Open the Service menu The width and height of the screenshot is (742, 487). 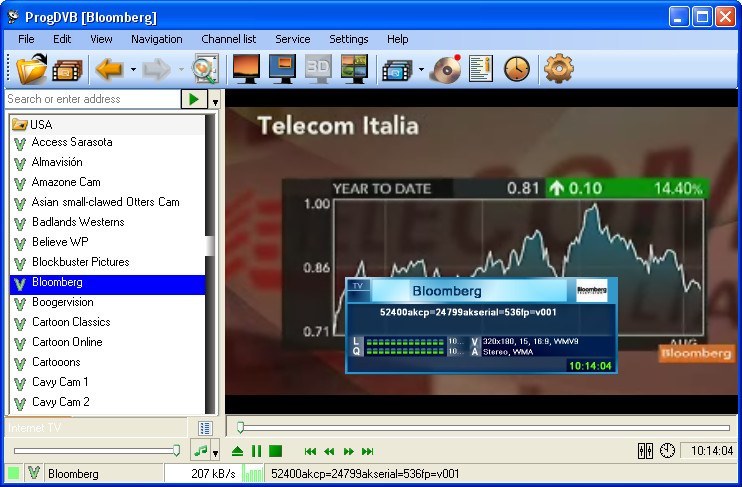click(x=292, y=39)
